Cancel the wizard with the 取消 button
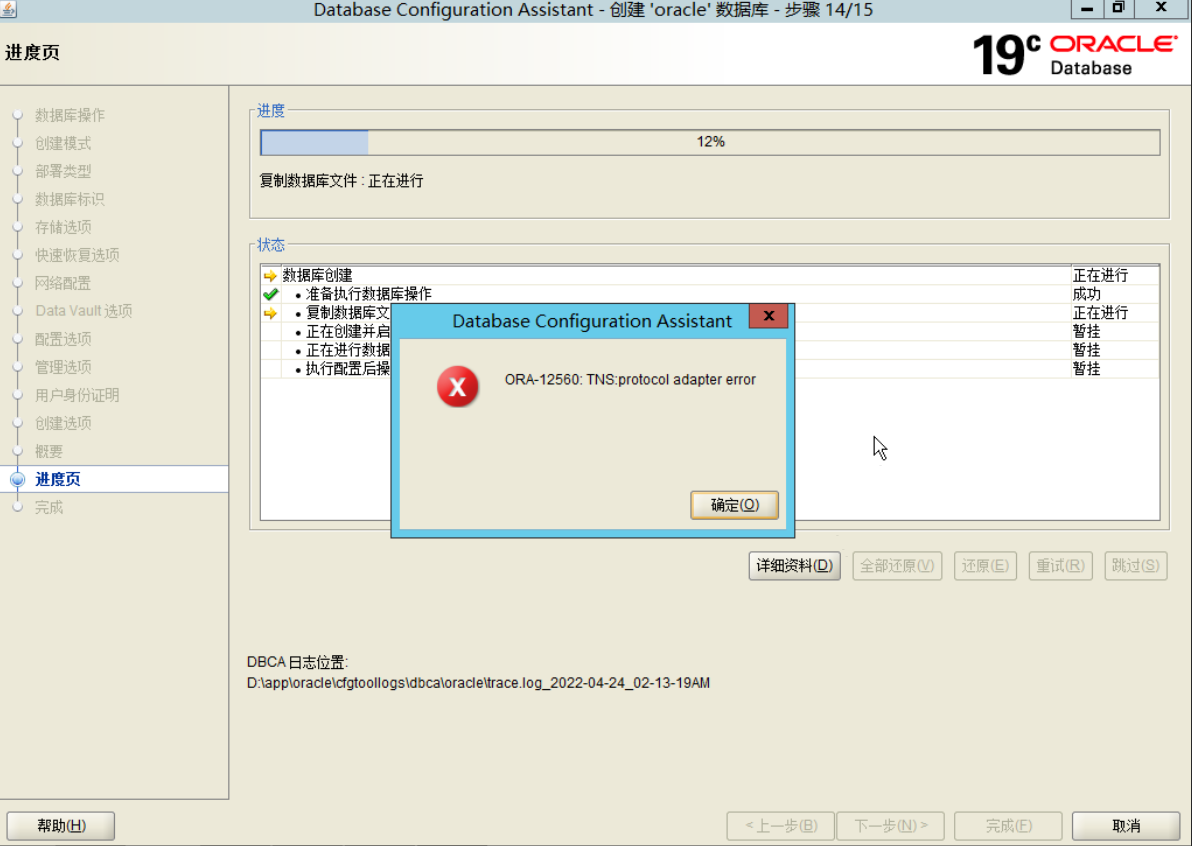This screenshot has width=1192, height=846. (1126, 825)
